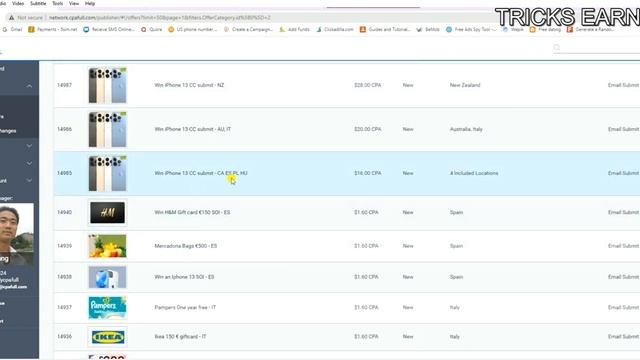Click the 4 Included Locations cell
This screenshot has height=360, width=640.
click(x=474, y=173)
